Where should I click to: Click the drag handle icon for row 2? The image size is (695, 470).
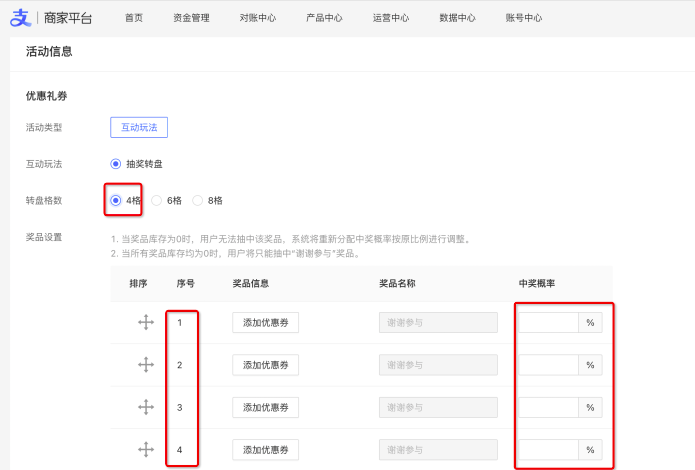145,365
